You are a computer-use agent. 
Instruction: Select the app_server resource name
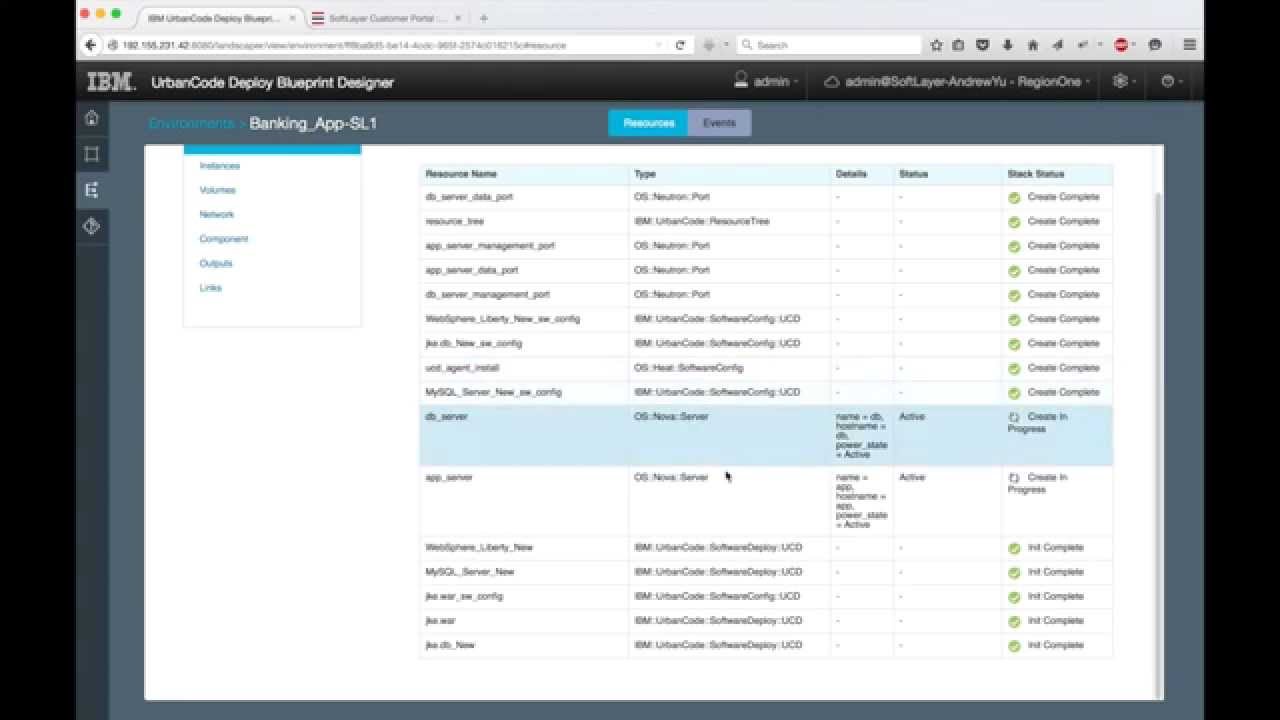point(448,477)
